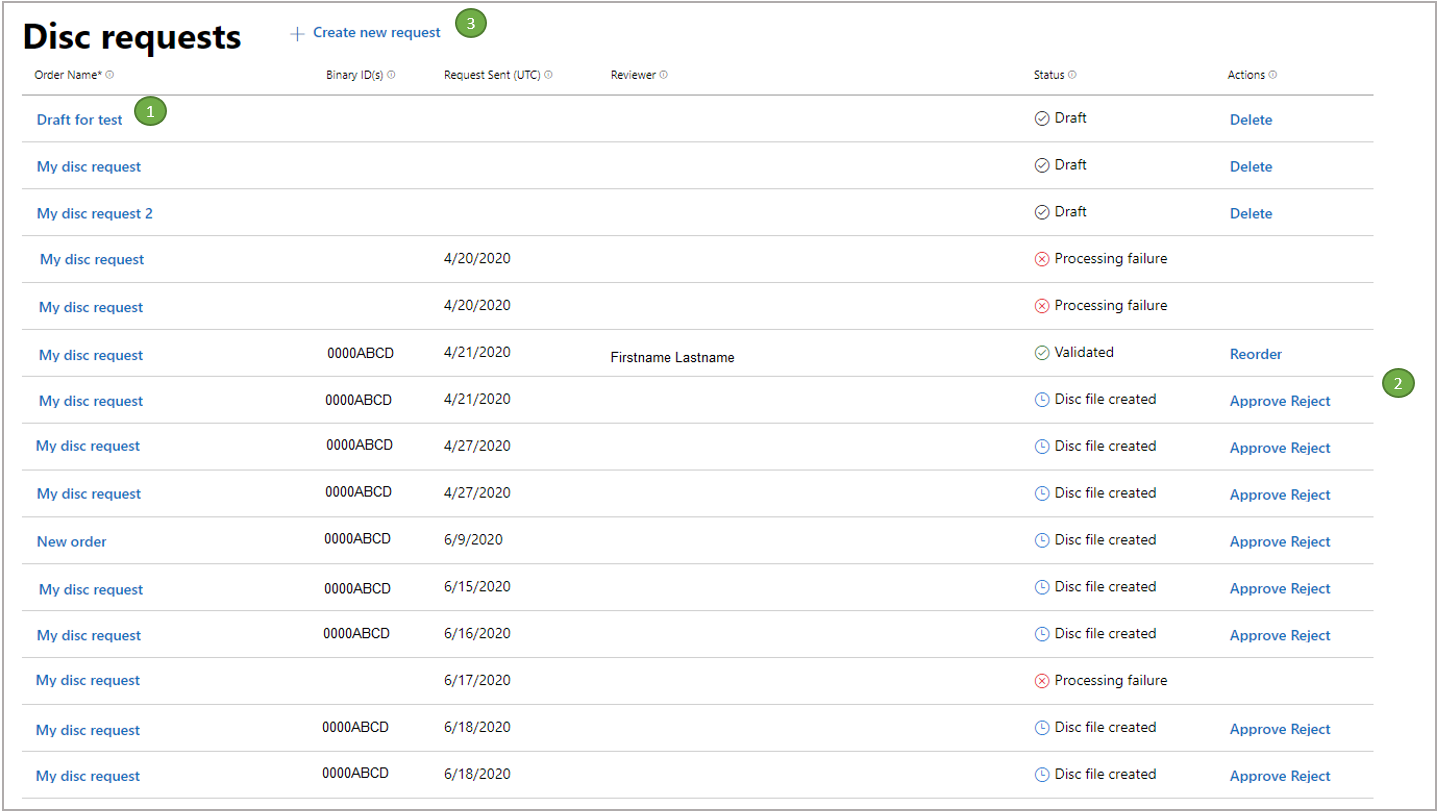Click the info icon next to Reviewer header

click(x=664, y=74)
